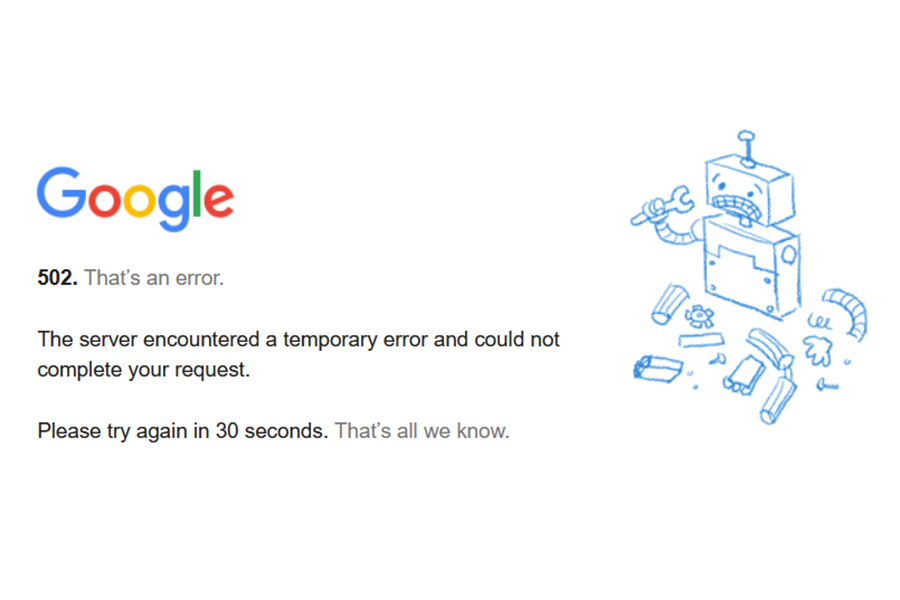Viewport: 900px width, 600px height.
Task: Click the Google logo
Action: (135, 199)
